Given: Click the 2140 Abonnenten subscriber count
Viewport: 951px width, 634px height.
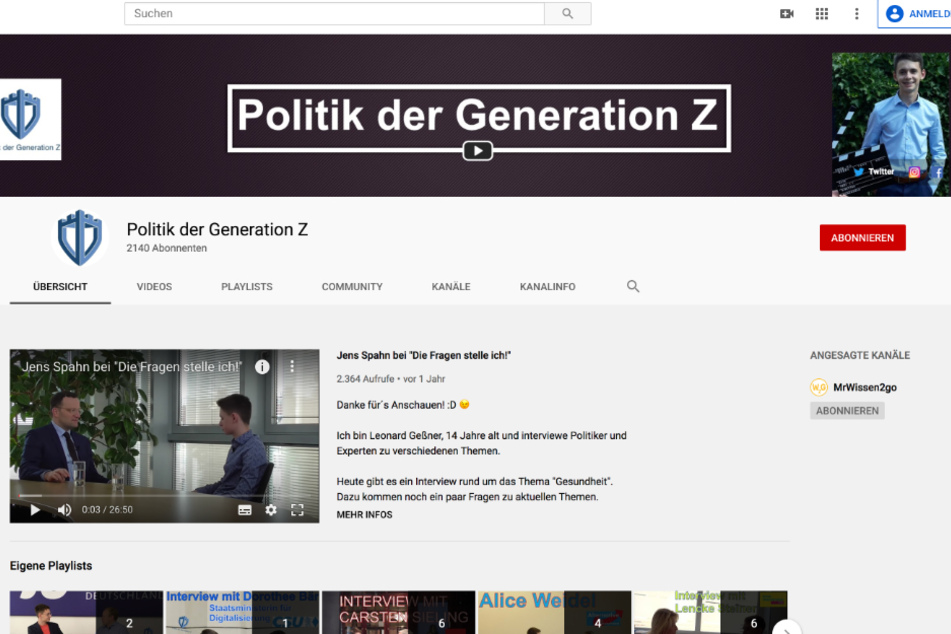Looking at the screenshot, I should (x=167, y=248).
